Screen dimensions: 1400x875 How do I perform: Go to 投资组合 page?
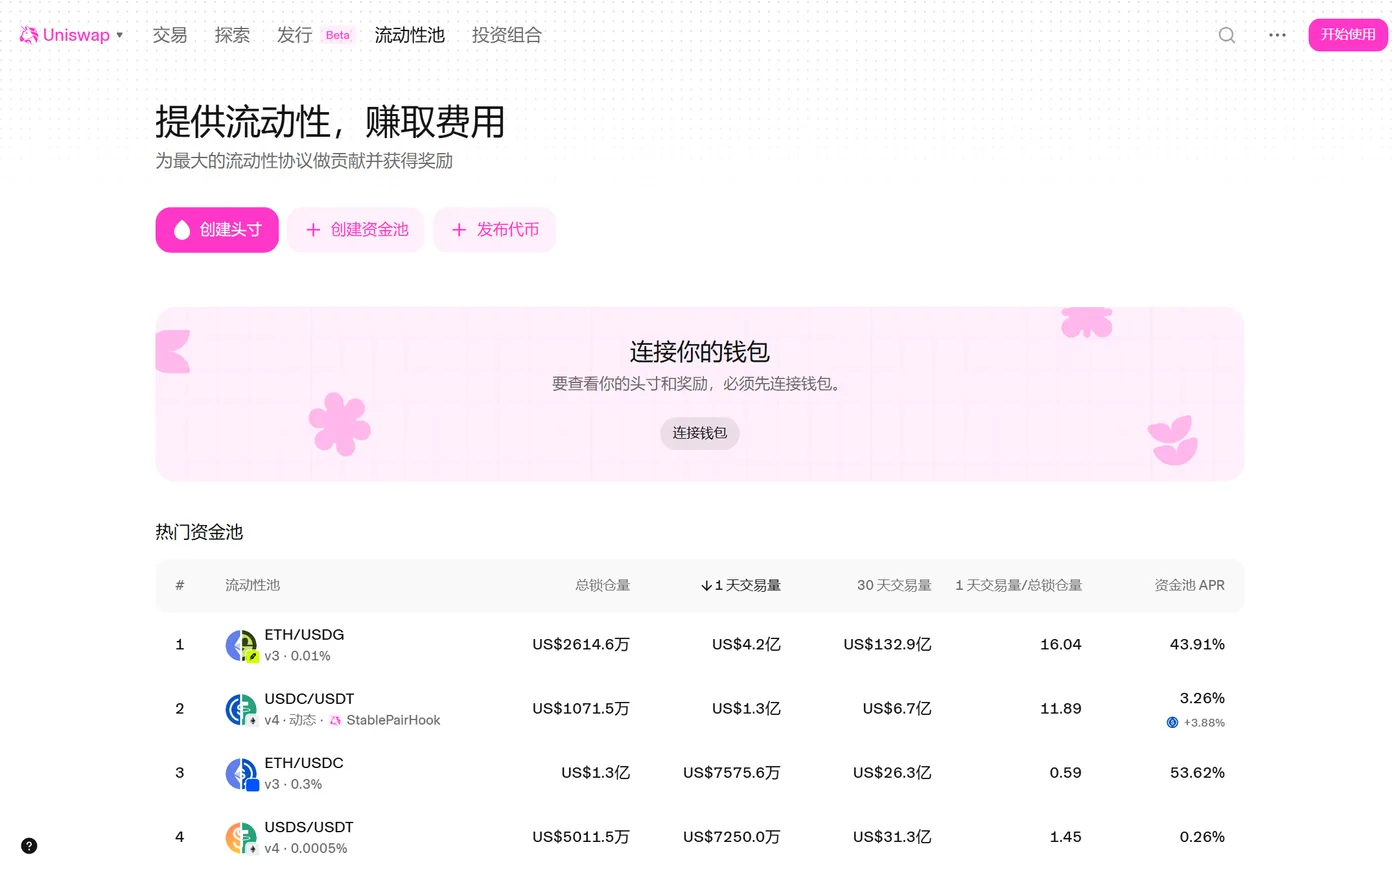(507, 35)
